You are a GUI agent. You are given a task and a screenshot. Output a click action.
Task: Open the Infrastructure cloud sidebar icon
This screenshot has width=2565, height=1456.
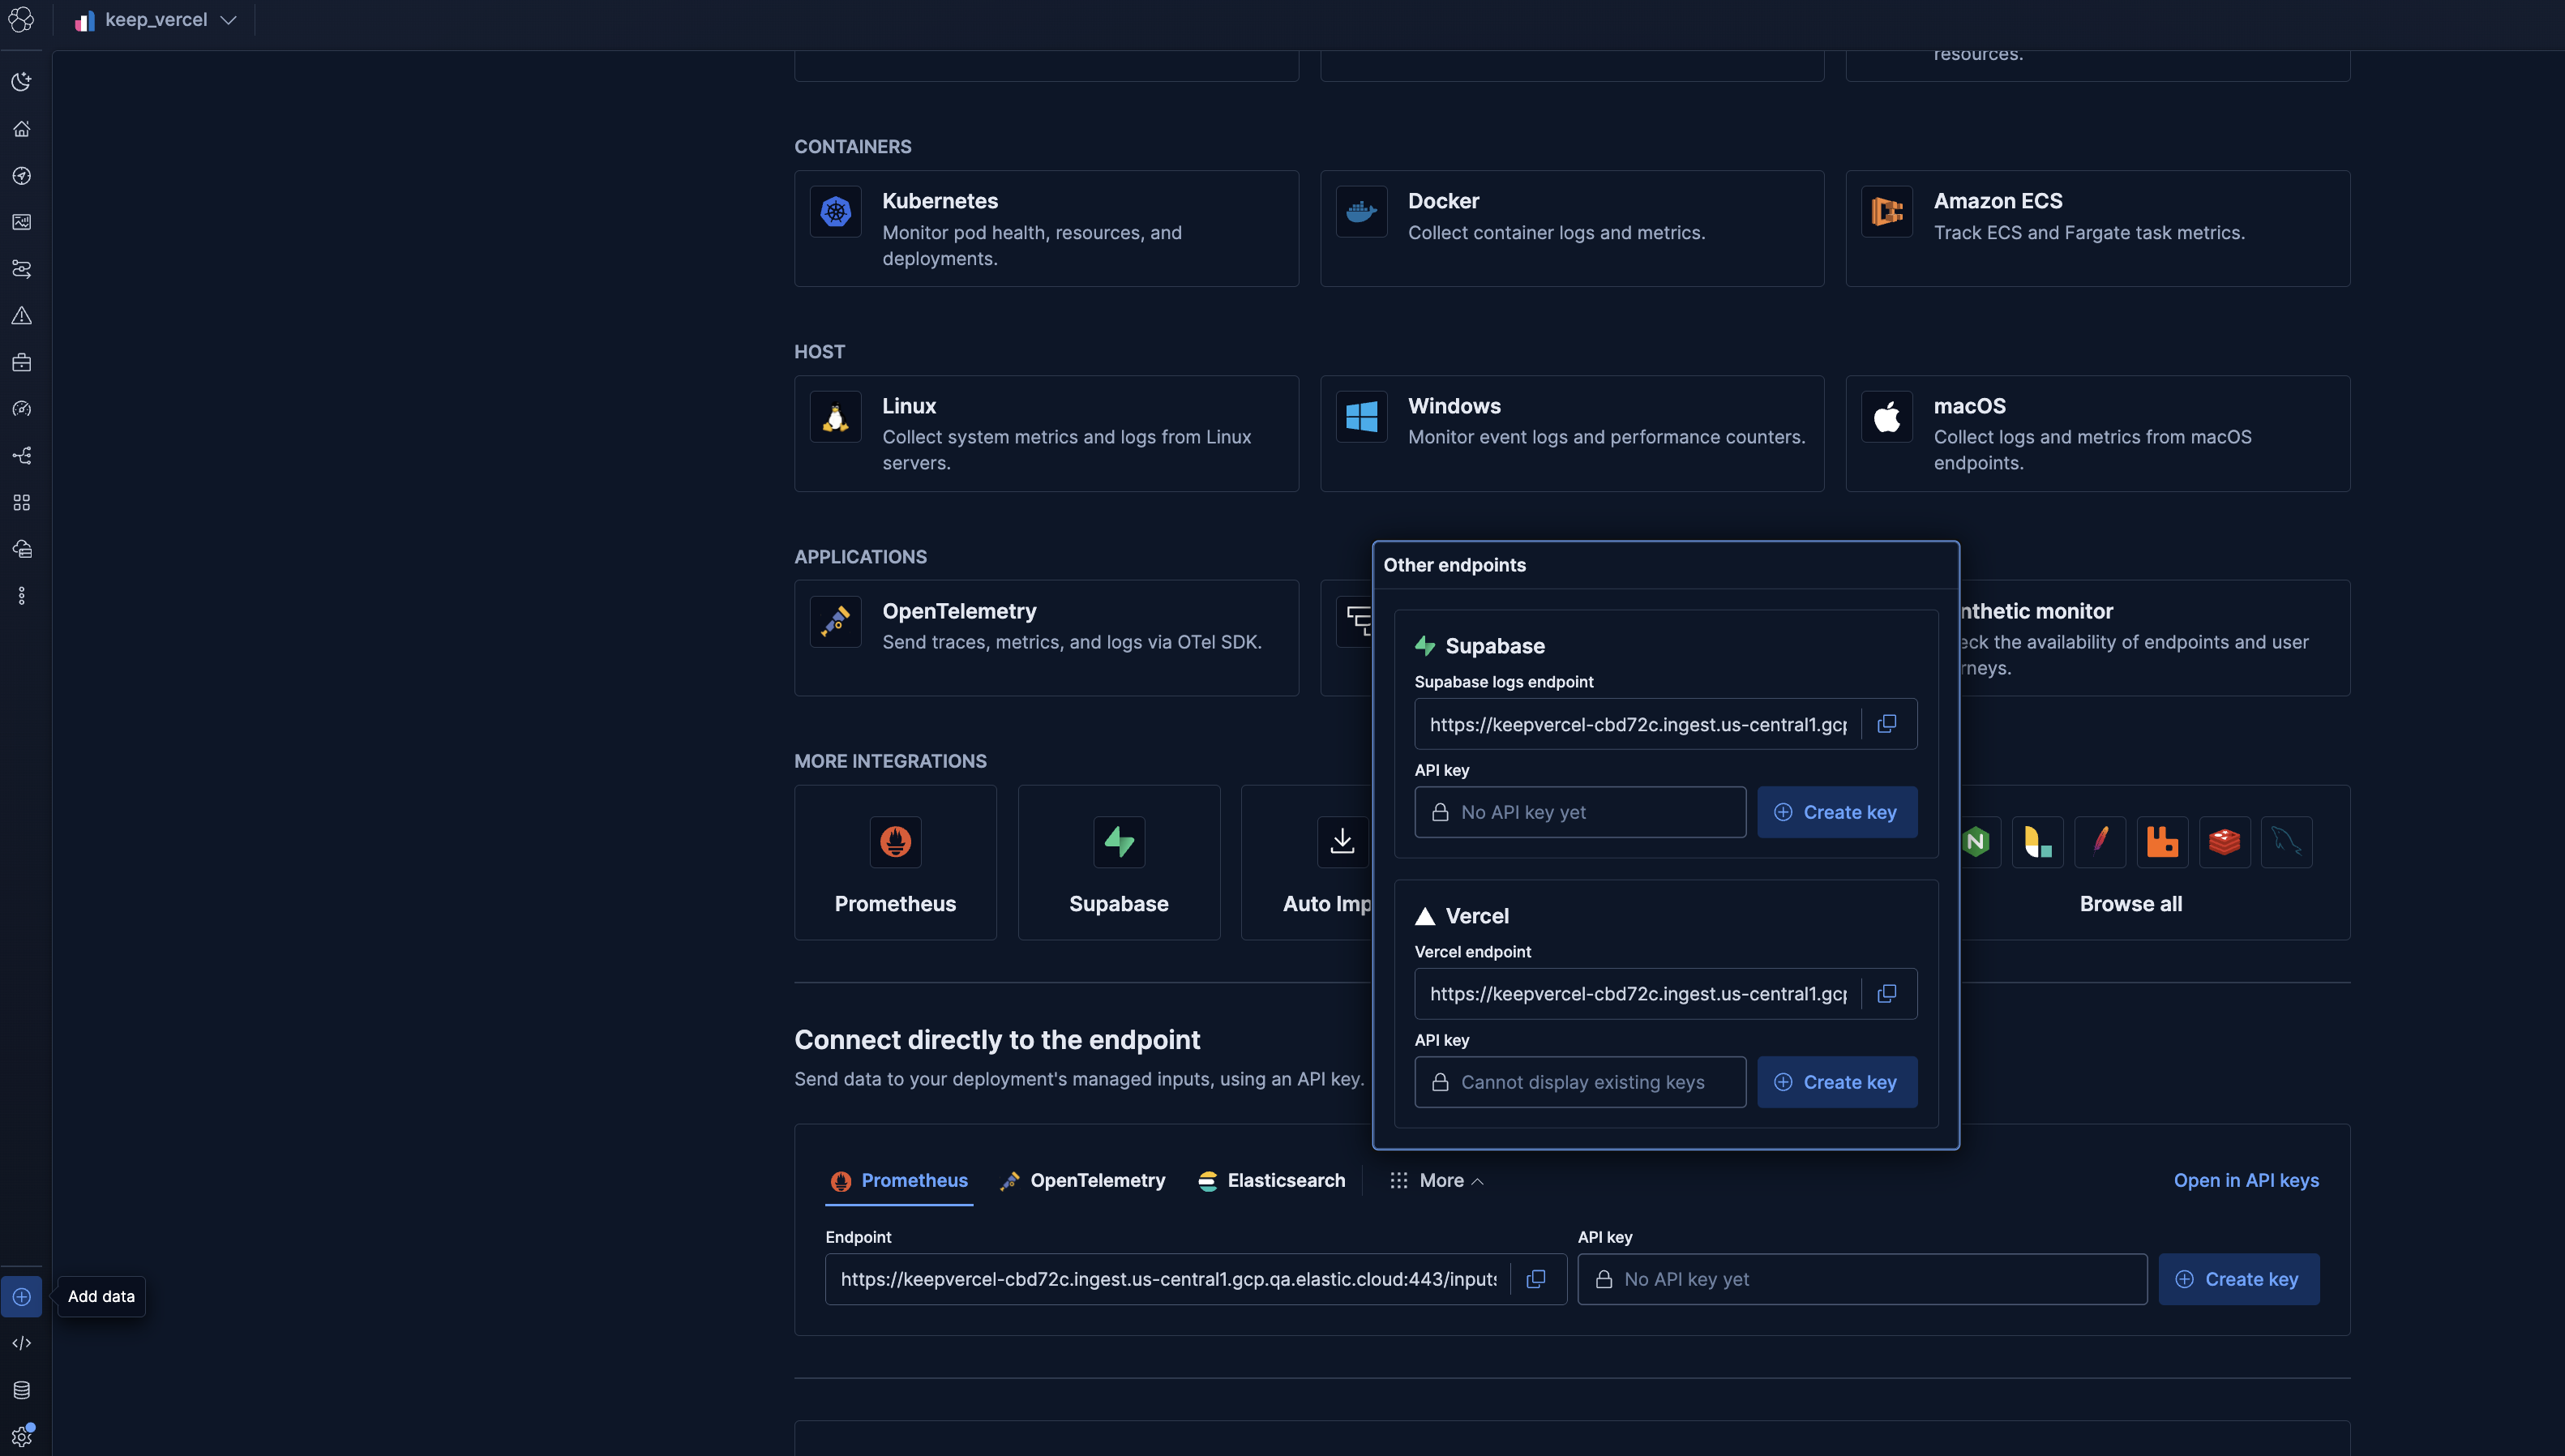point(21,549)
